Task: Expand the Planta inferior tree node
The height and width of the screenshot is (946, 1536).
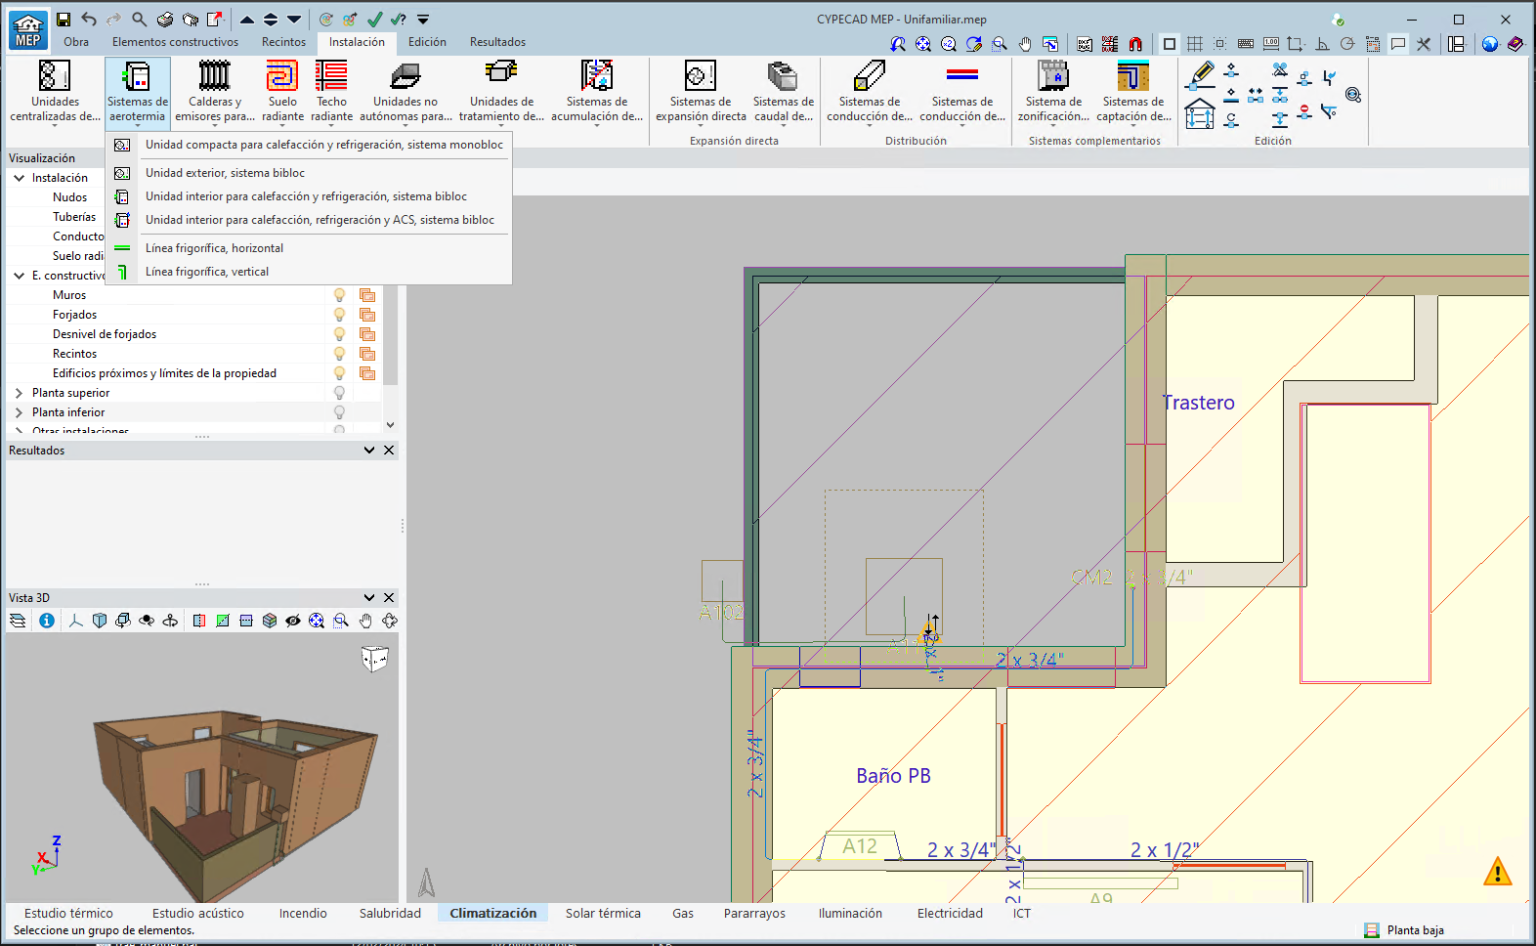Action: coord(19,412)
